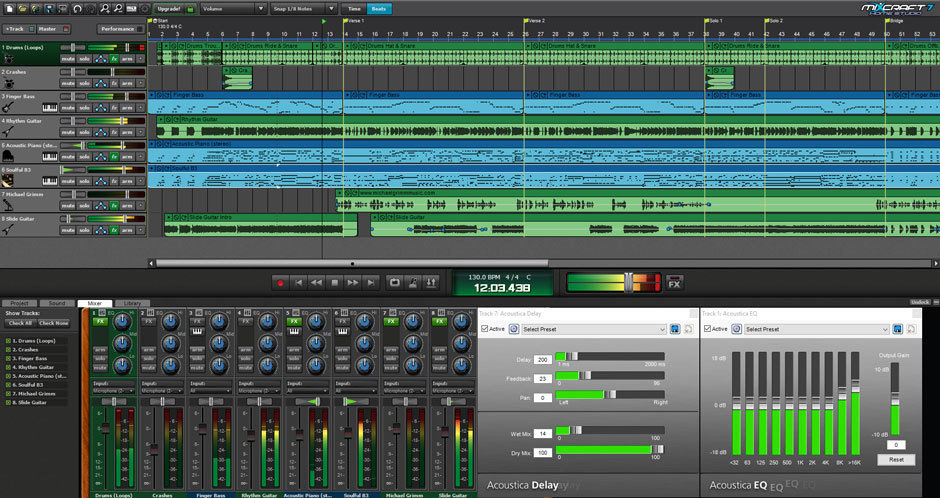
Task: Click the undo arrow in top toolbar
Action: 77,9
